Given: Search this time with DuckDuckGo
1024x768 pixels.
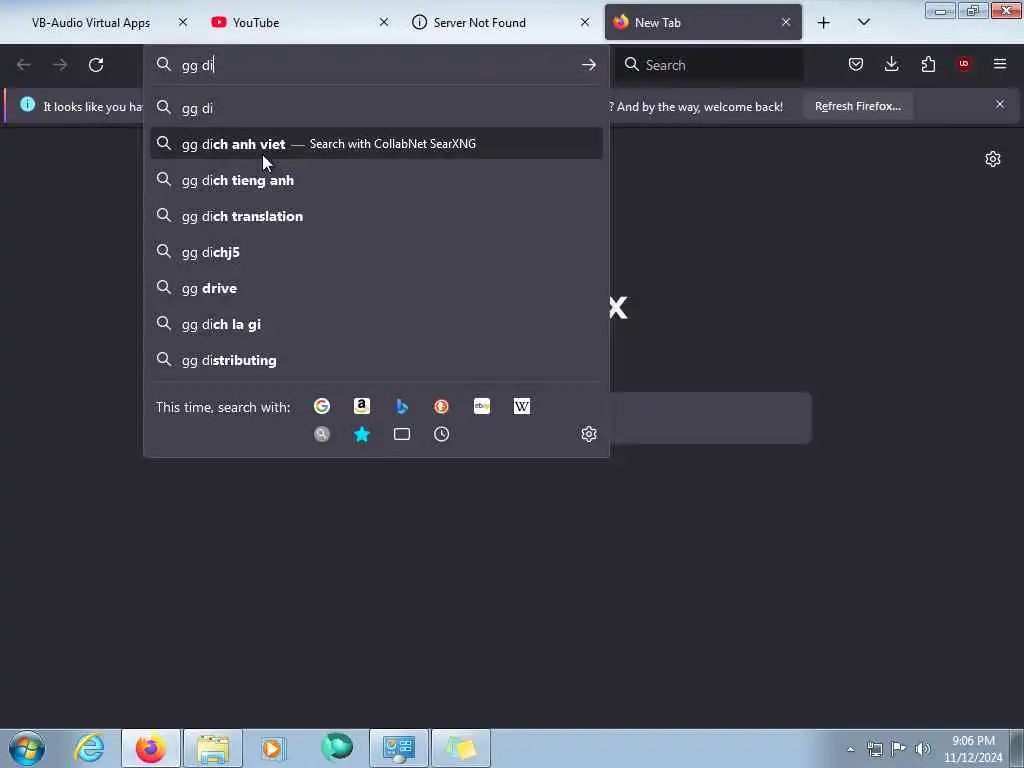Looking at the screenshot, I should (x=441, y=406).
